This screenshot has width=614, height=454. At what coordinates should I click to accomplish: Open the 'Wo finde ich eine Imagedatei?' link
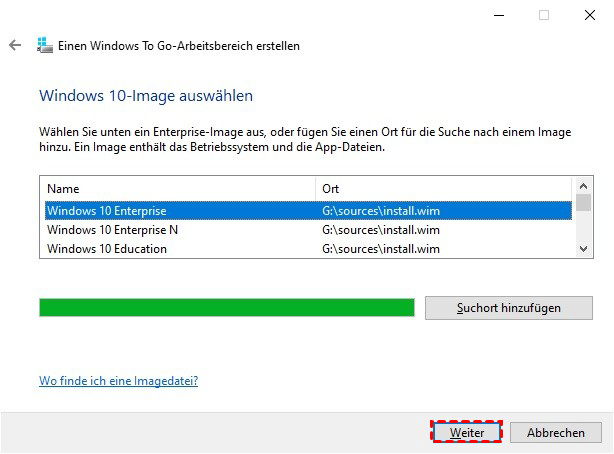(x=118, y=381)
